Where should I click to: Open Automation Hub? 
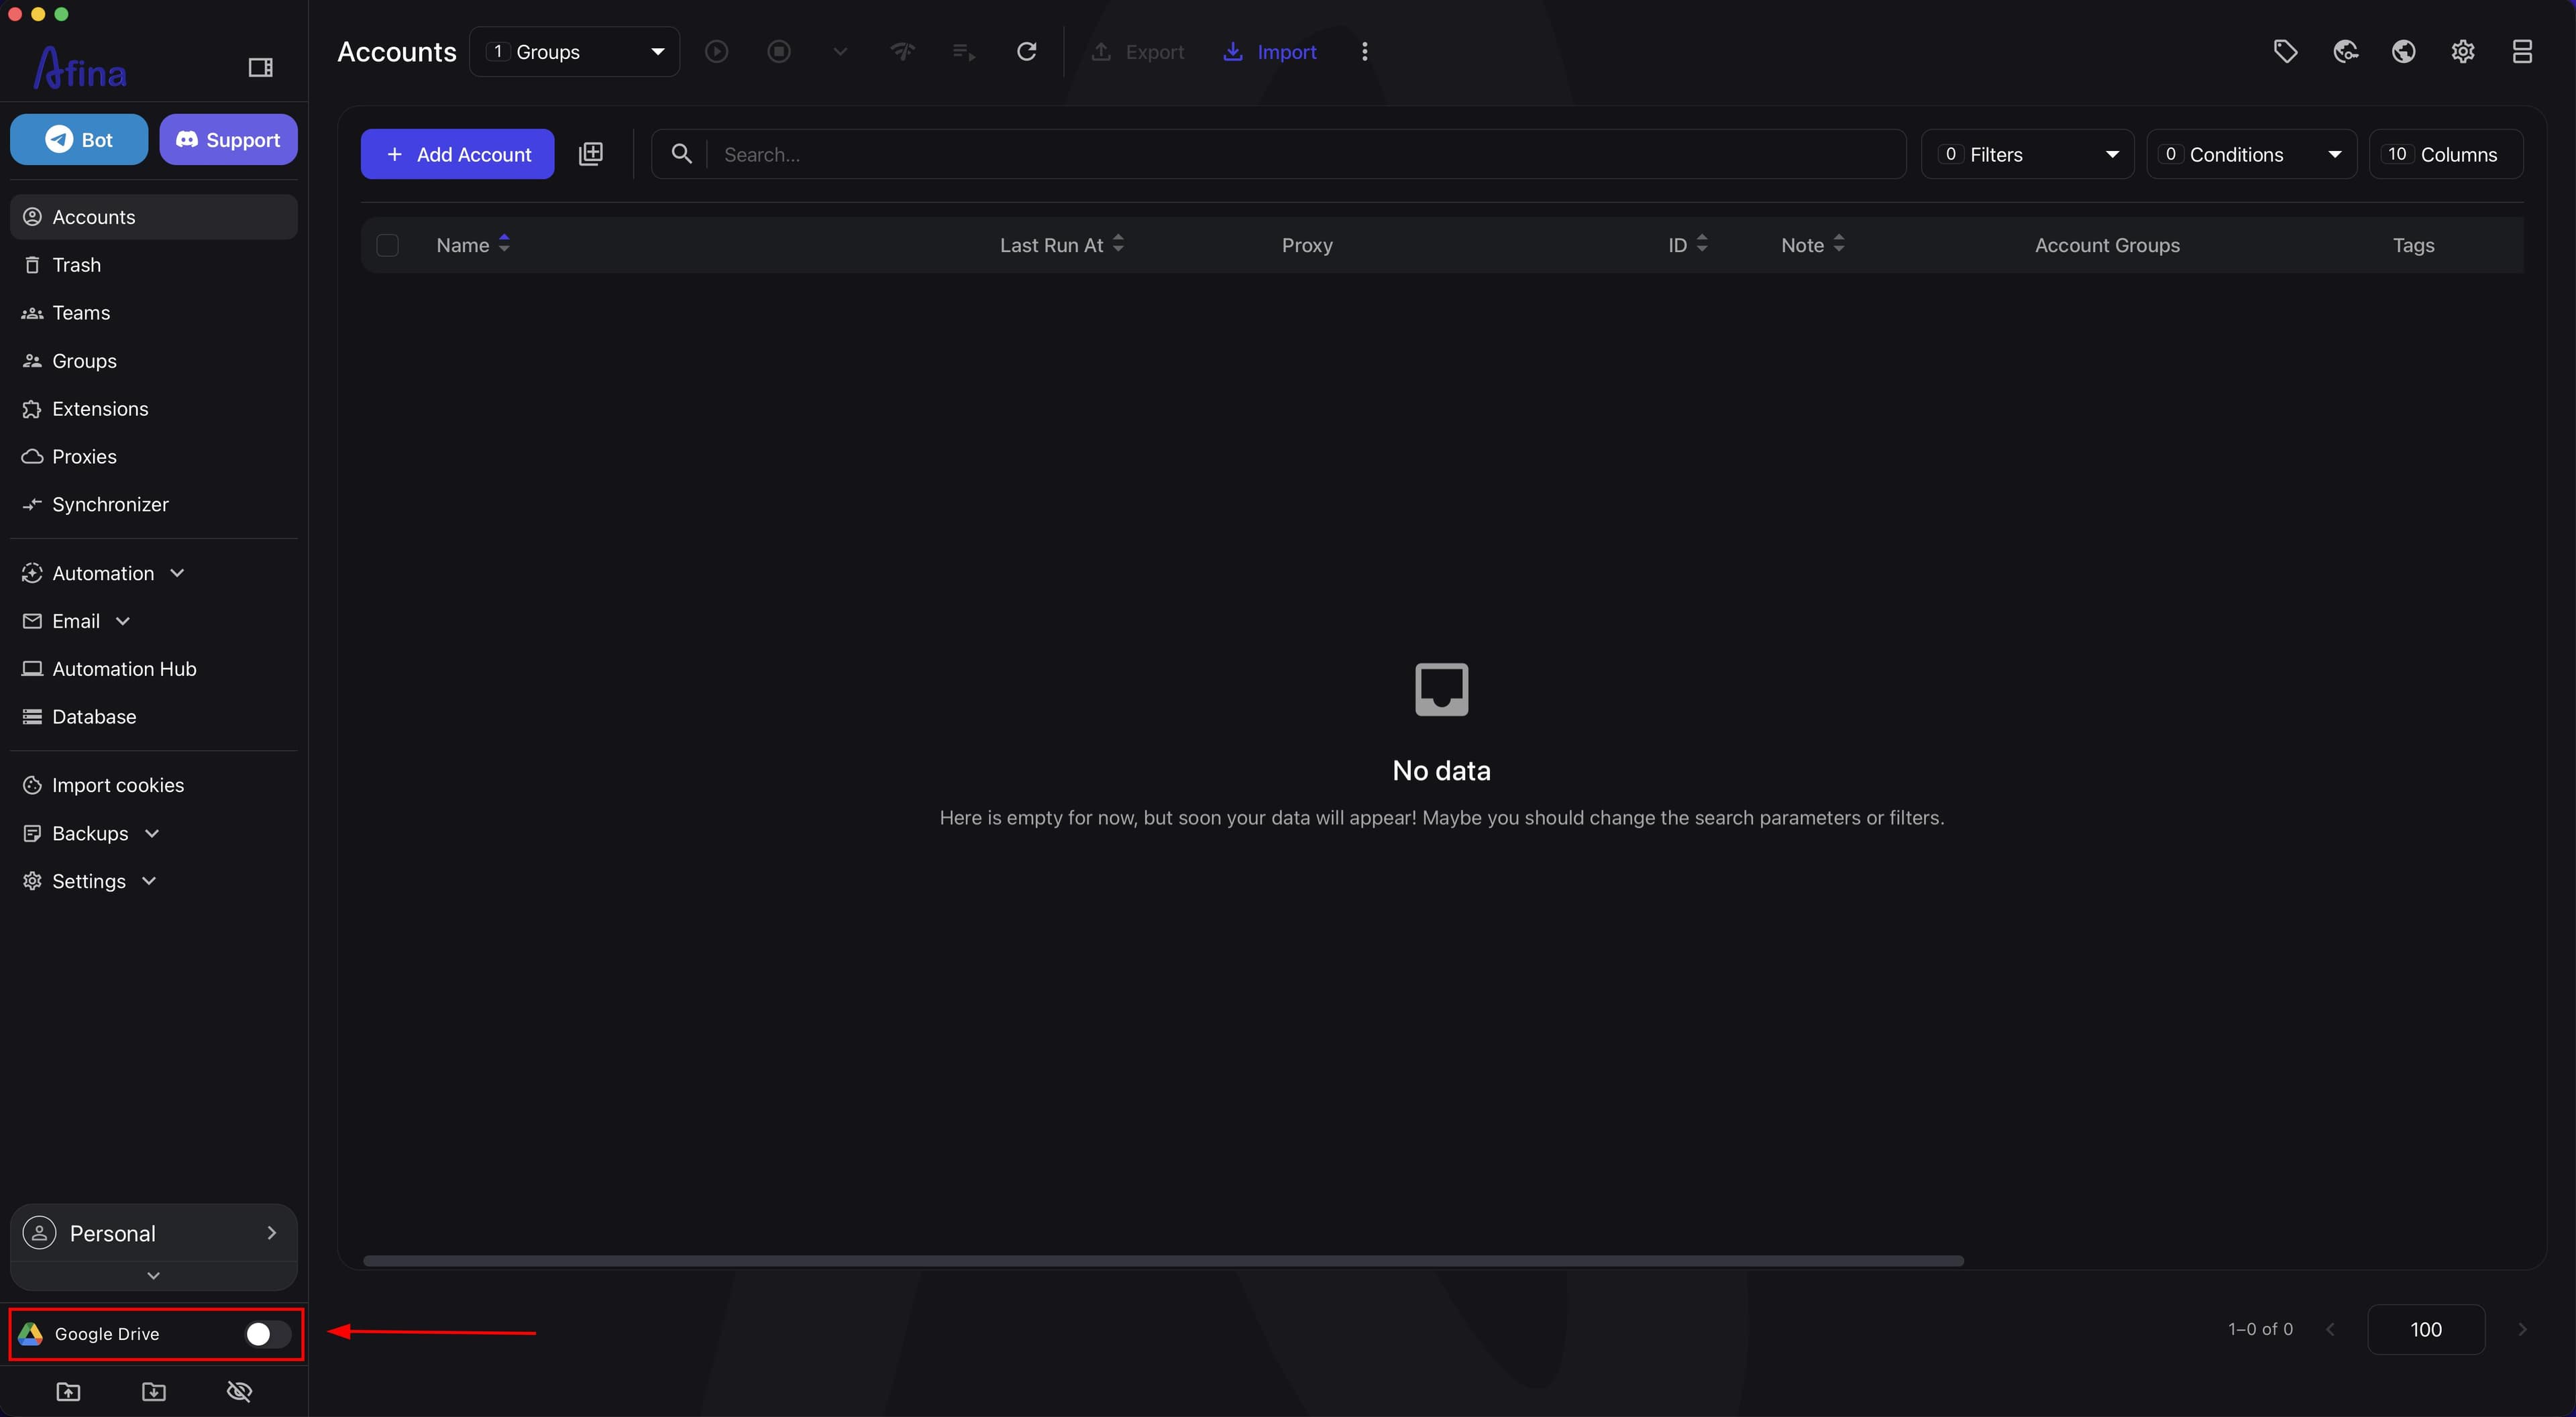point(153,669)
